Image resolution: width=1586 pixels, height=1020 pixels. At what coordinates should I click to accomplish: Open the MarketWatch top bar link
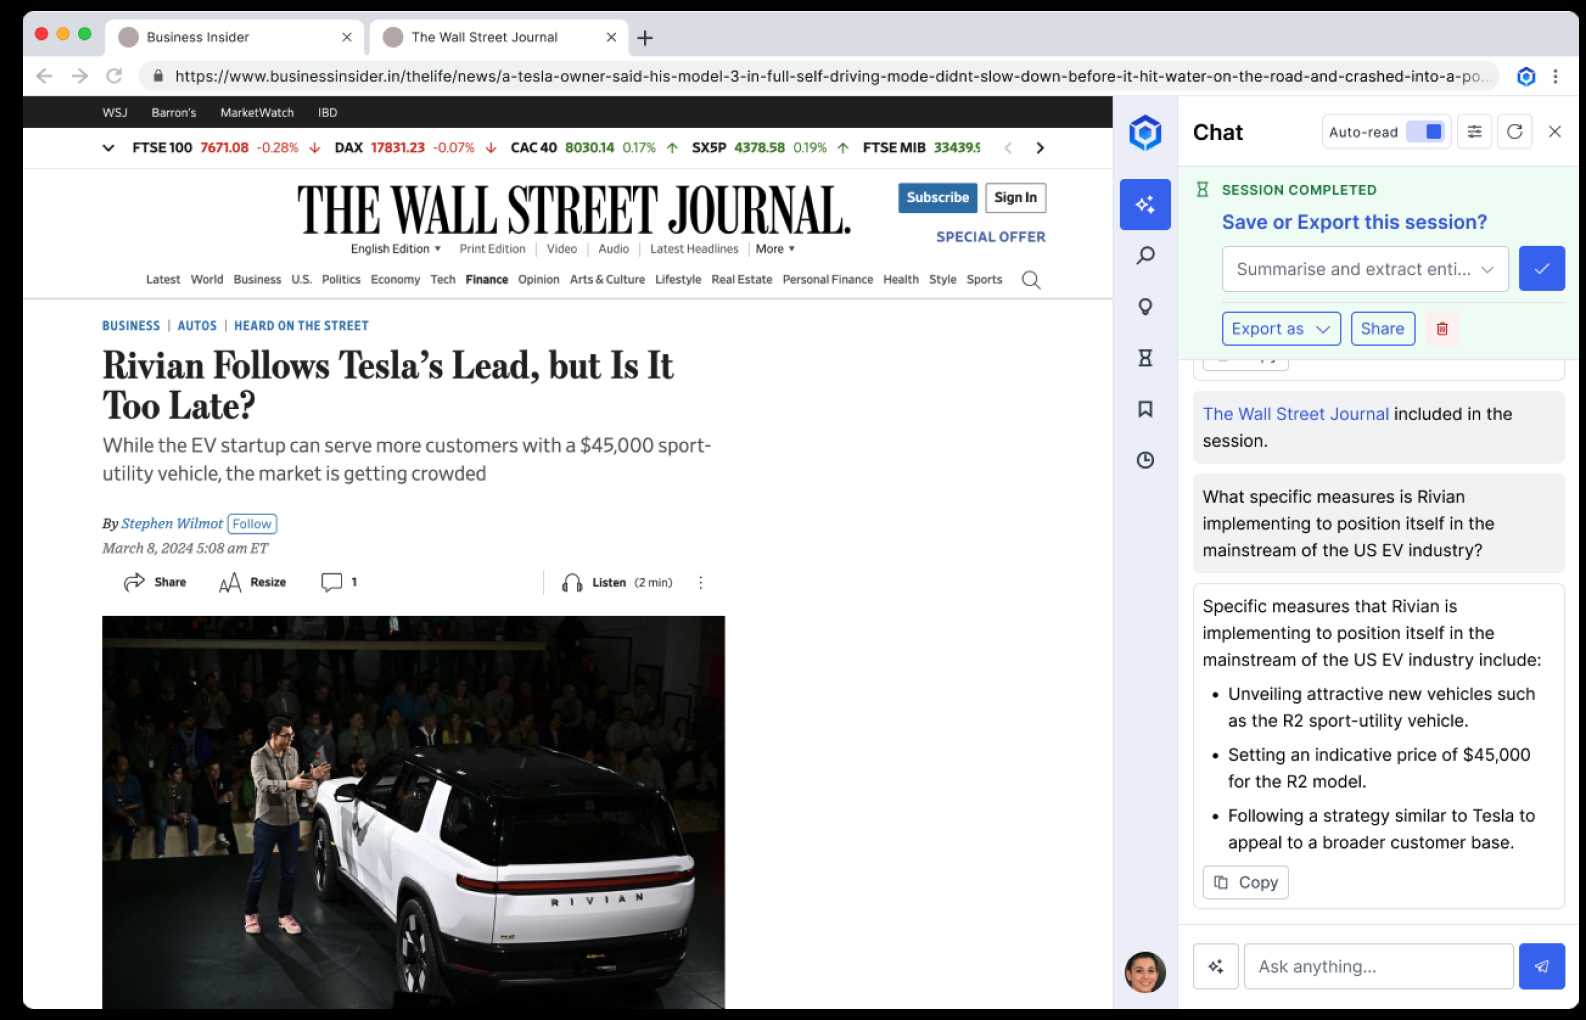tap(257, 113)
